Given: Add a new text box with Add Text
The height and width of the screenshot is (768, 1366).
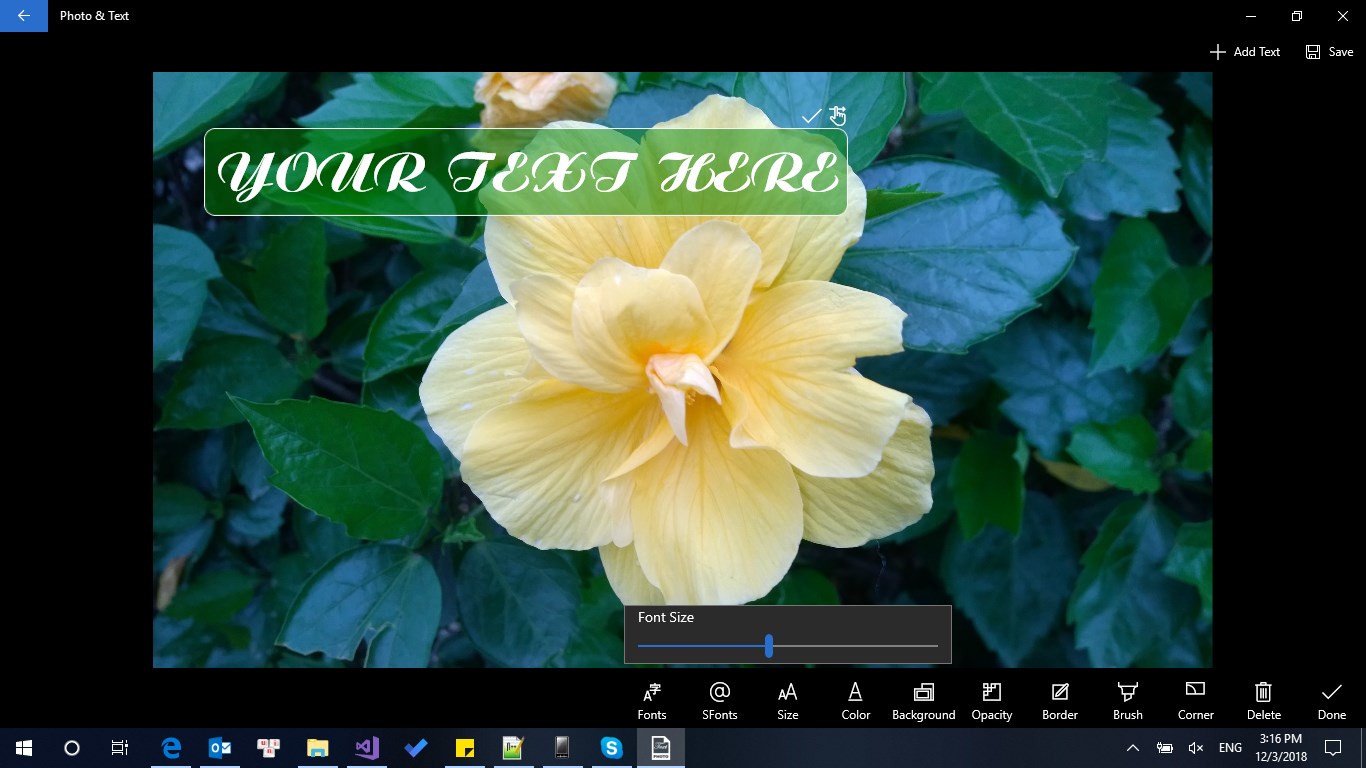Looking at the screenshot, I should 1245,52.
